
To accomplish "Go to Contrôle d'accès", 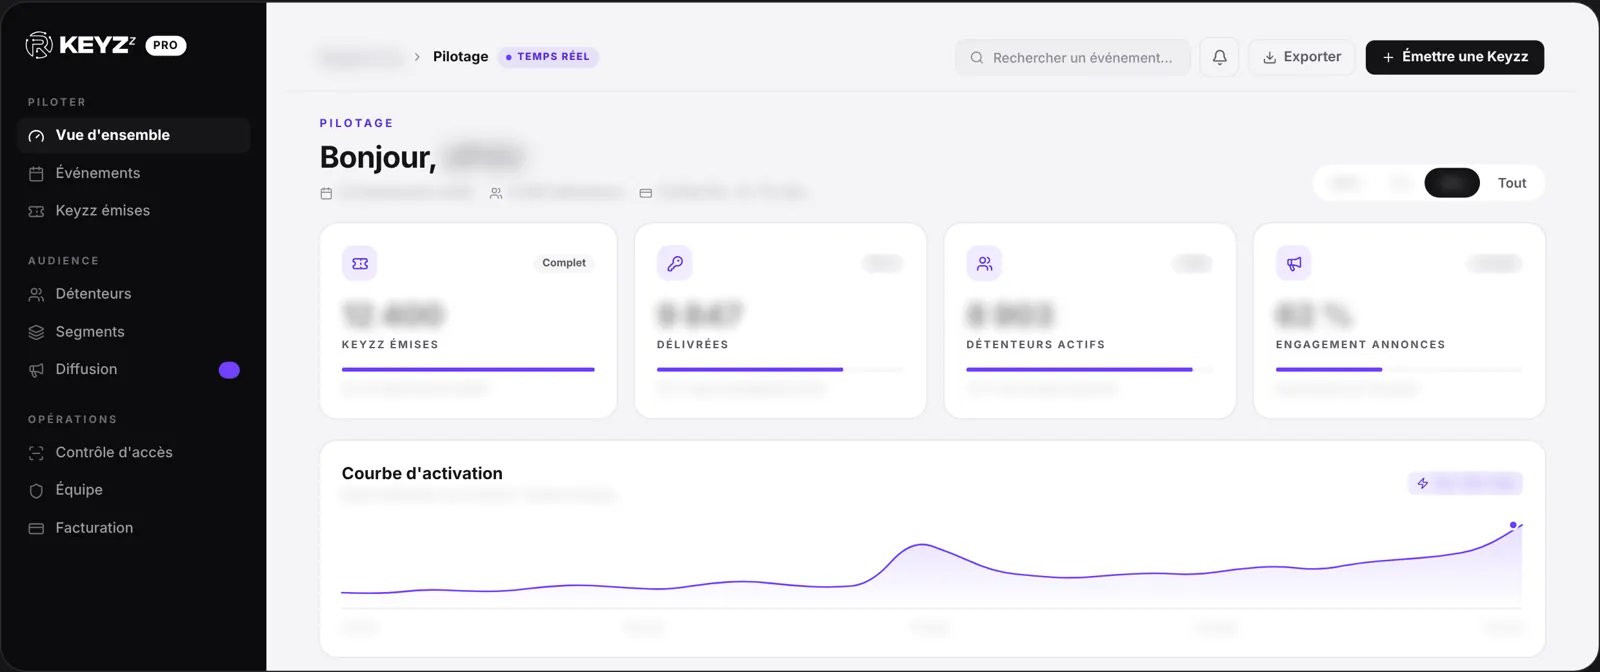I will [133, 453].
